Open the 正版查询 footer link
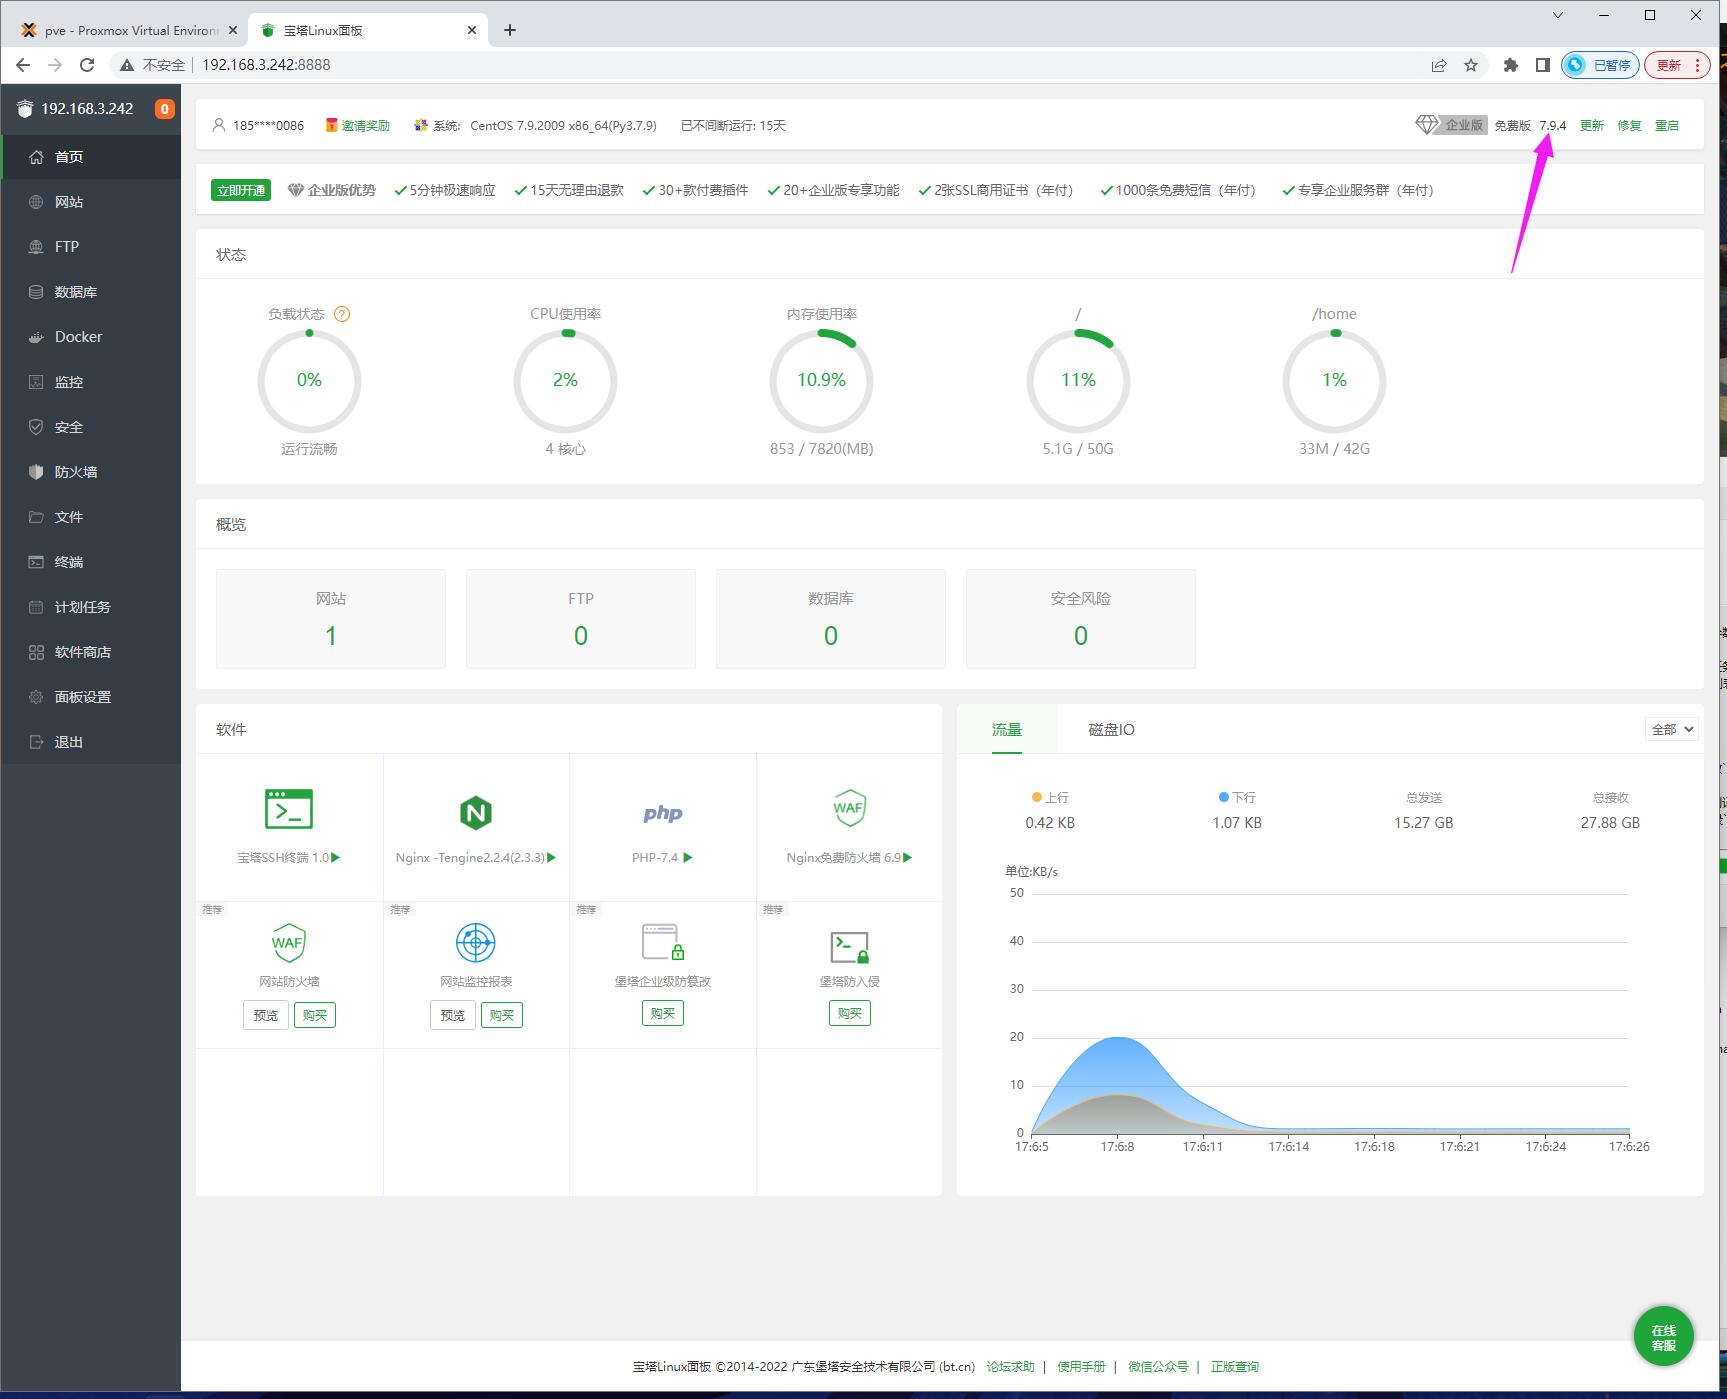 (1235, 1367)
